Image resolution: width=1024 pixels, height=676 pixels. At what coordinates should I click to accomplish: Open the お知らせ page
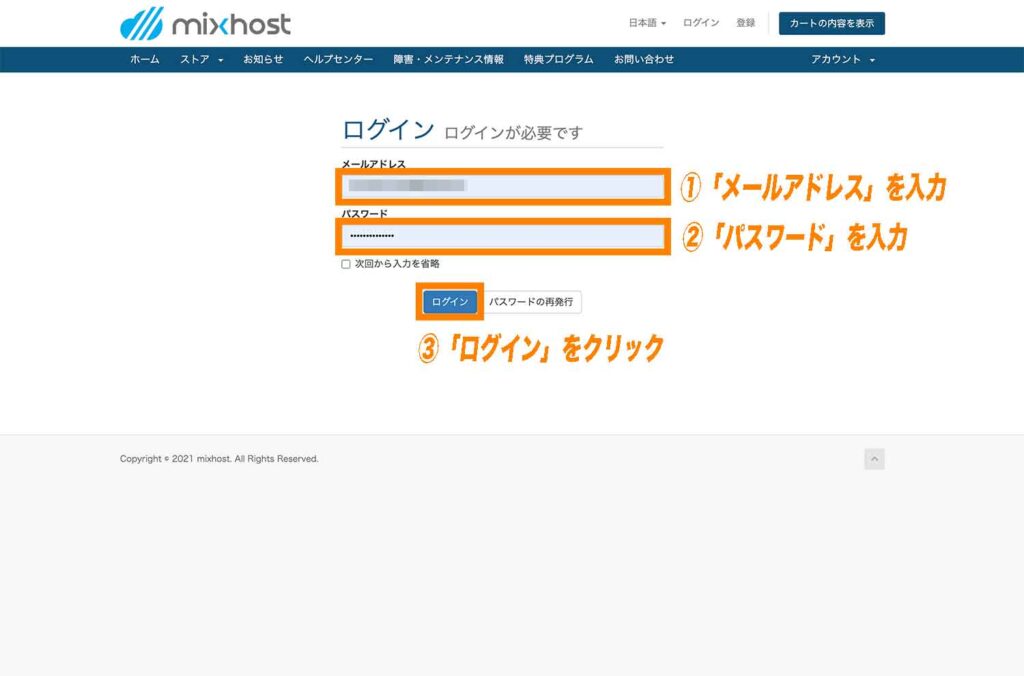pyautogui.click(x=263, y=59)
